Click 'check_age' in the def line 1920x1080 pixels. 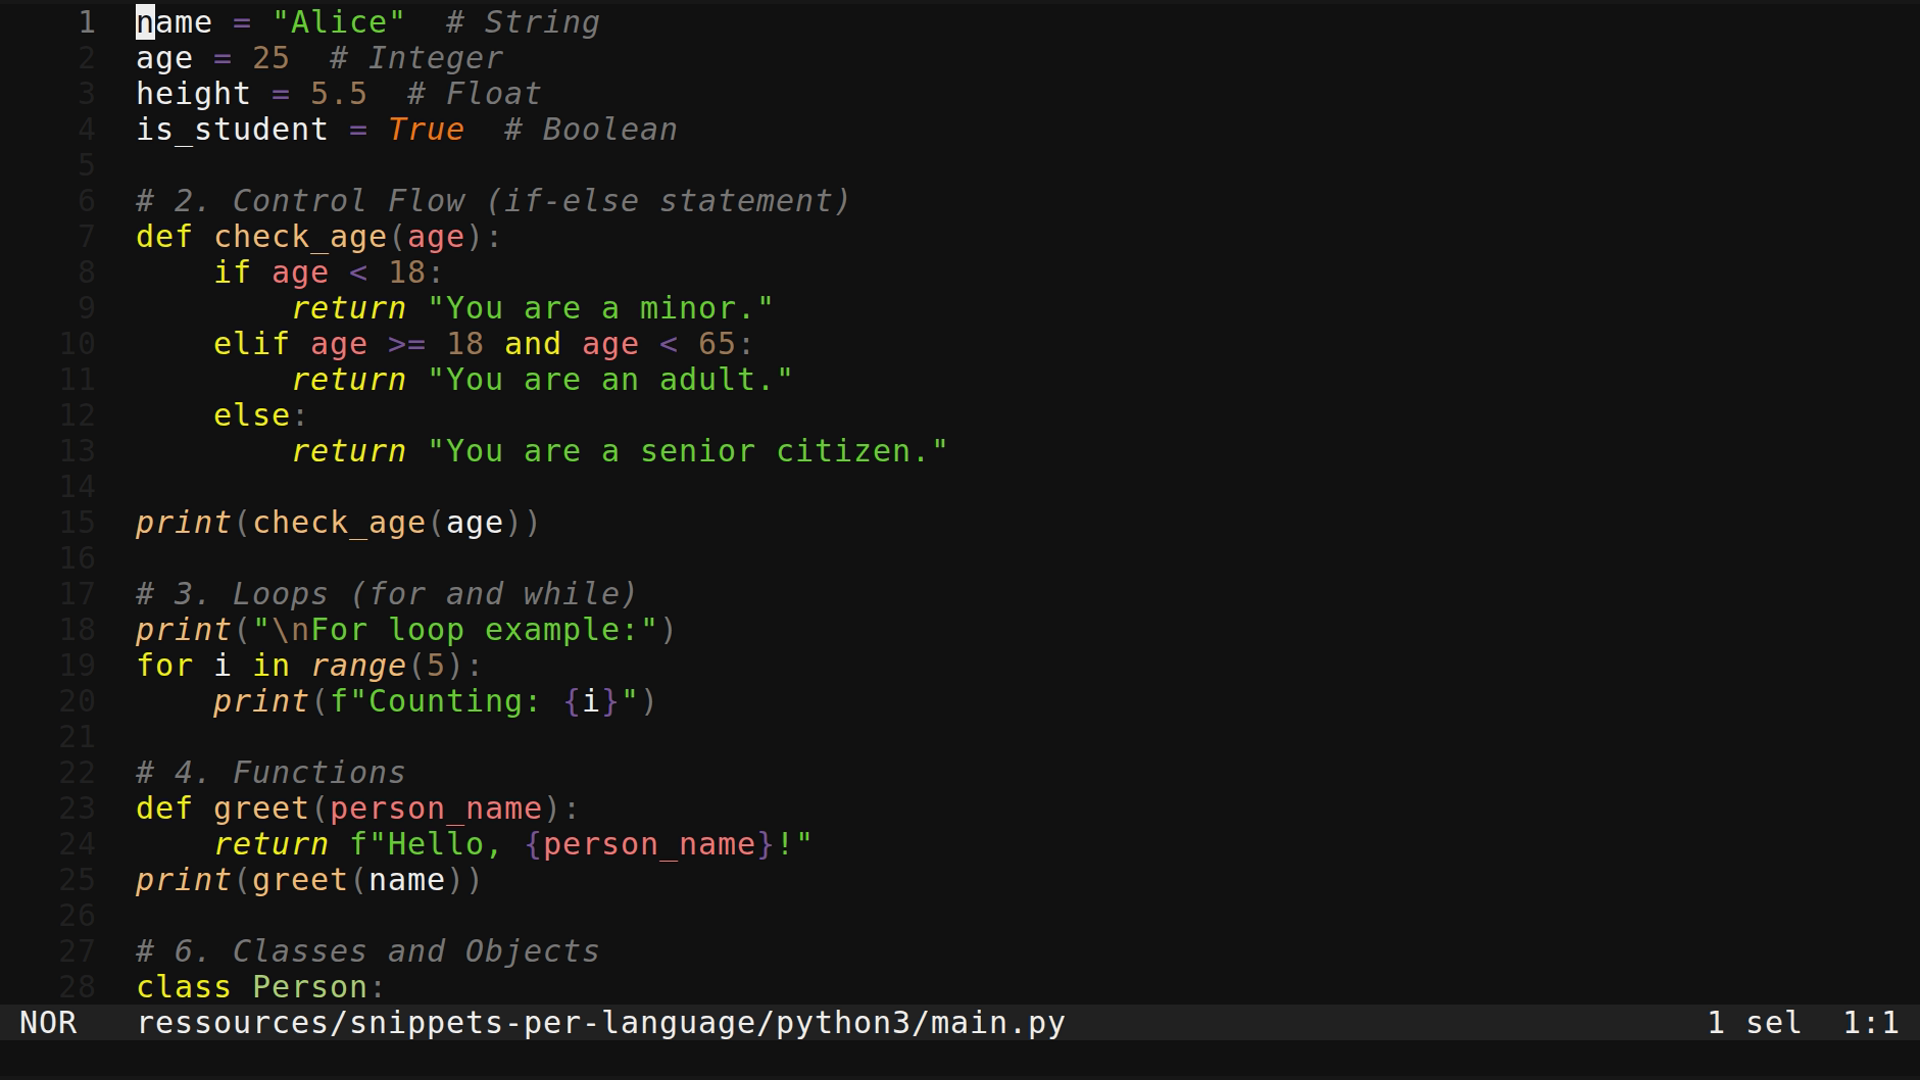click(x=300, y=237)
